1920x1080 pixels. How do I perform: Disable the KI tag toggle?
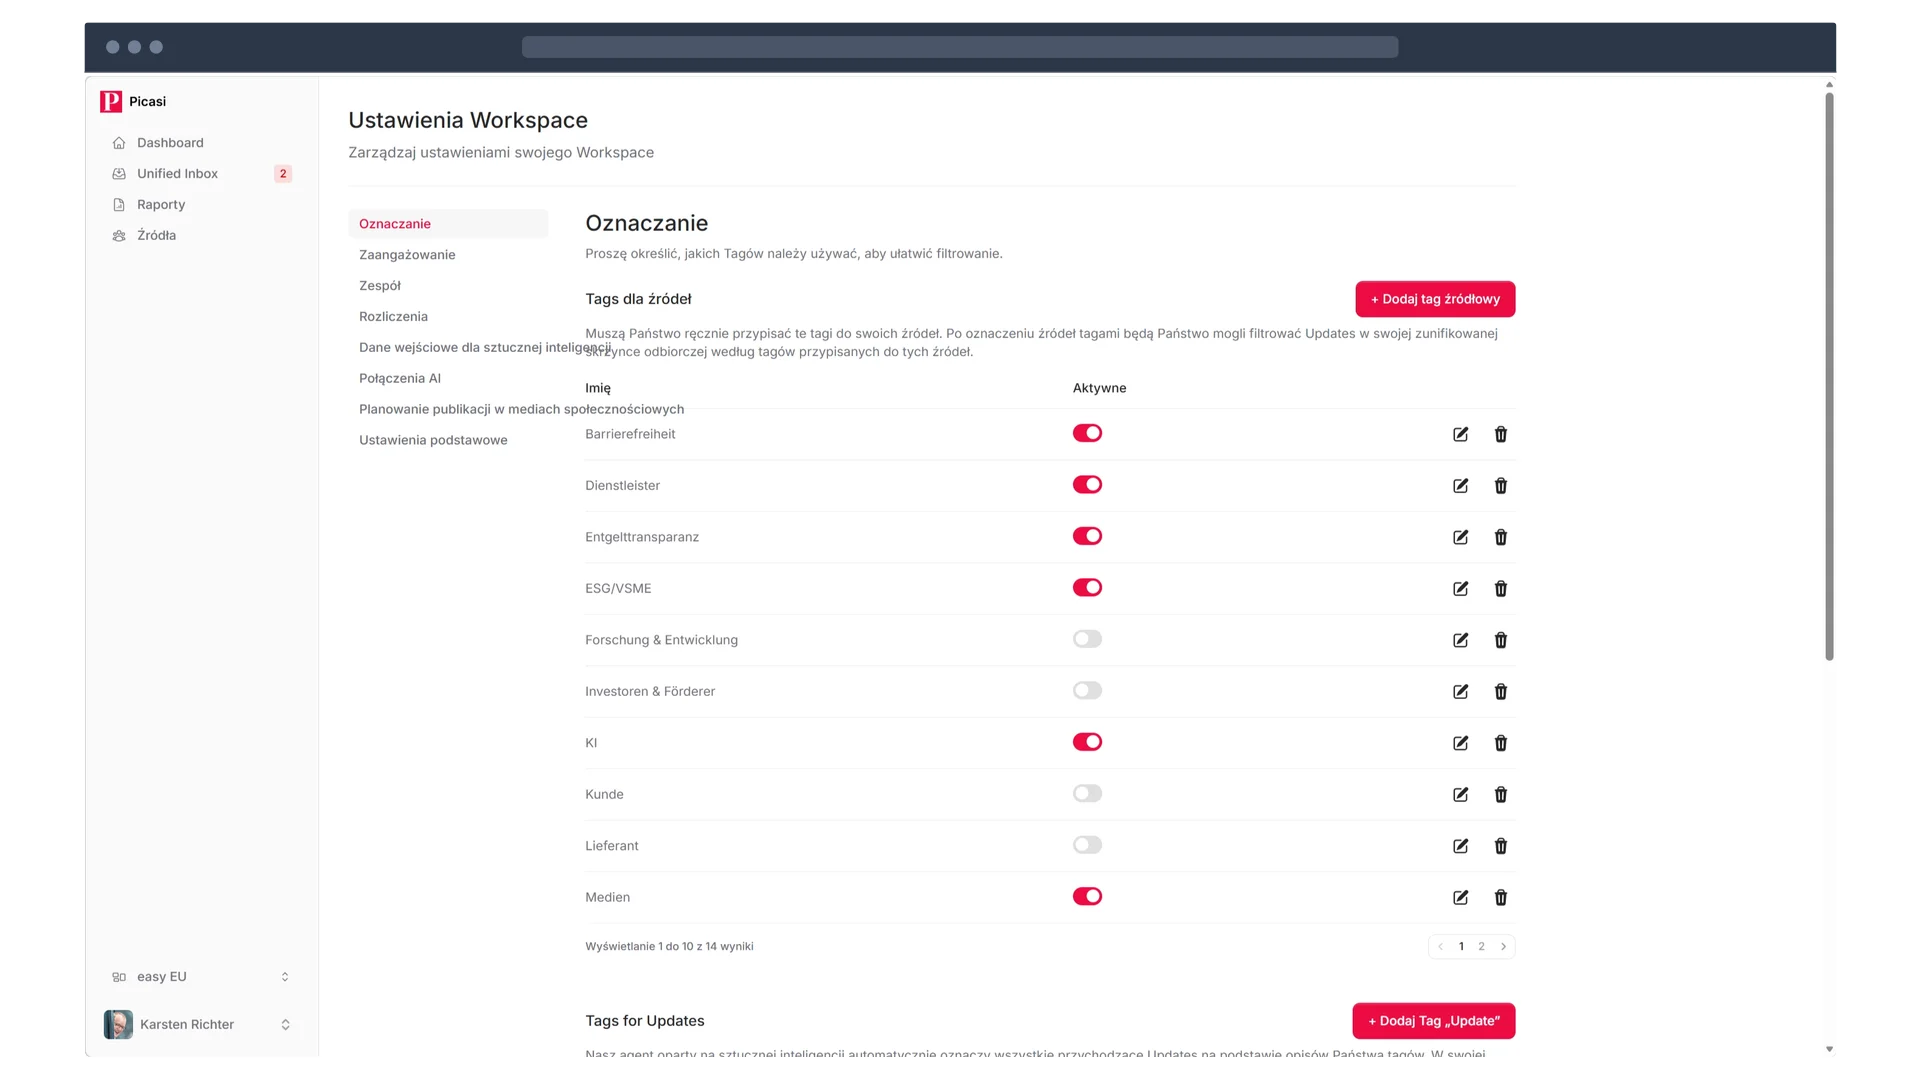click(x=1087, y=742)
